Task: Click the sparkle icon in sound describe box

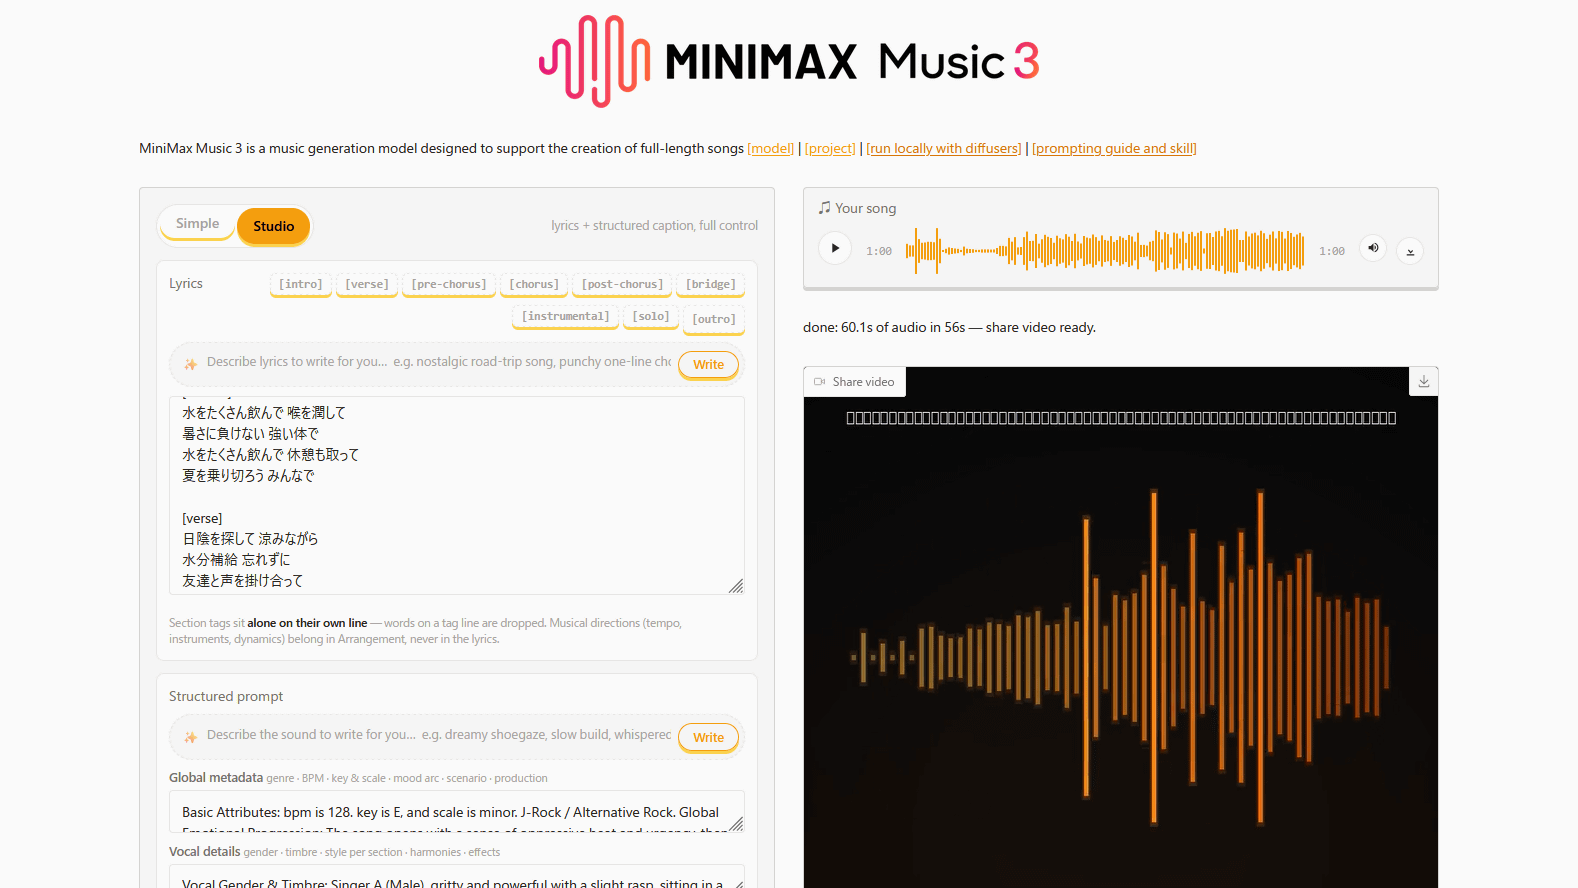Action: click(x=190, y=737)
